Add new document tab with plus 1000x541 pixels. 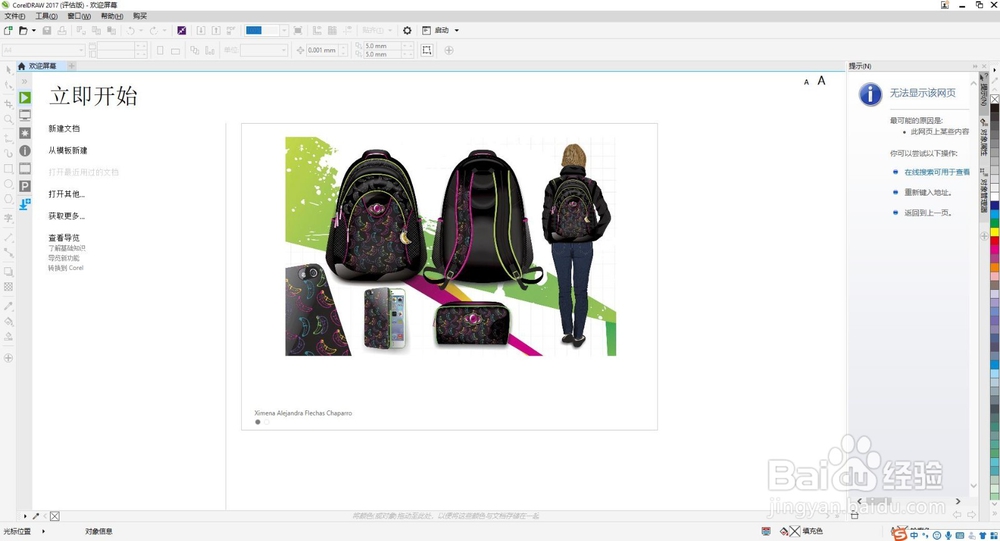71,66
